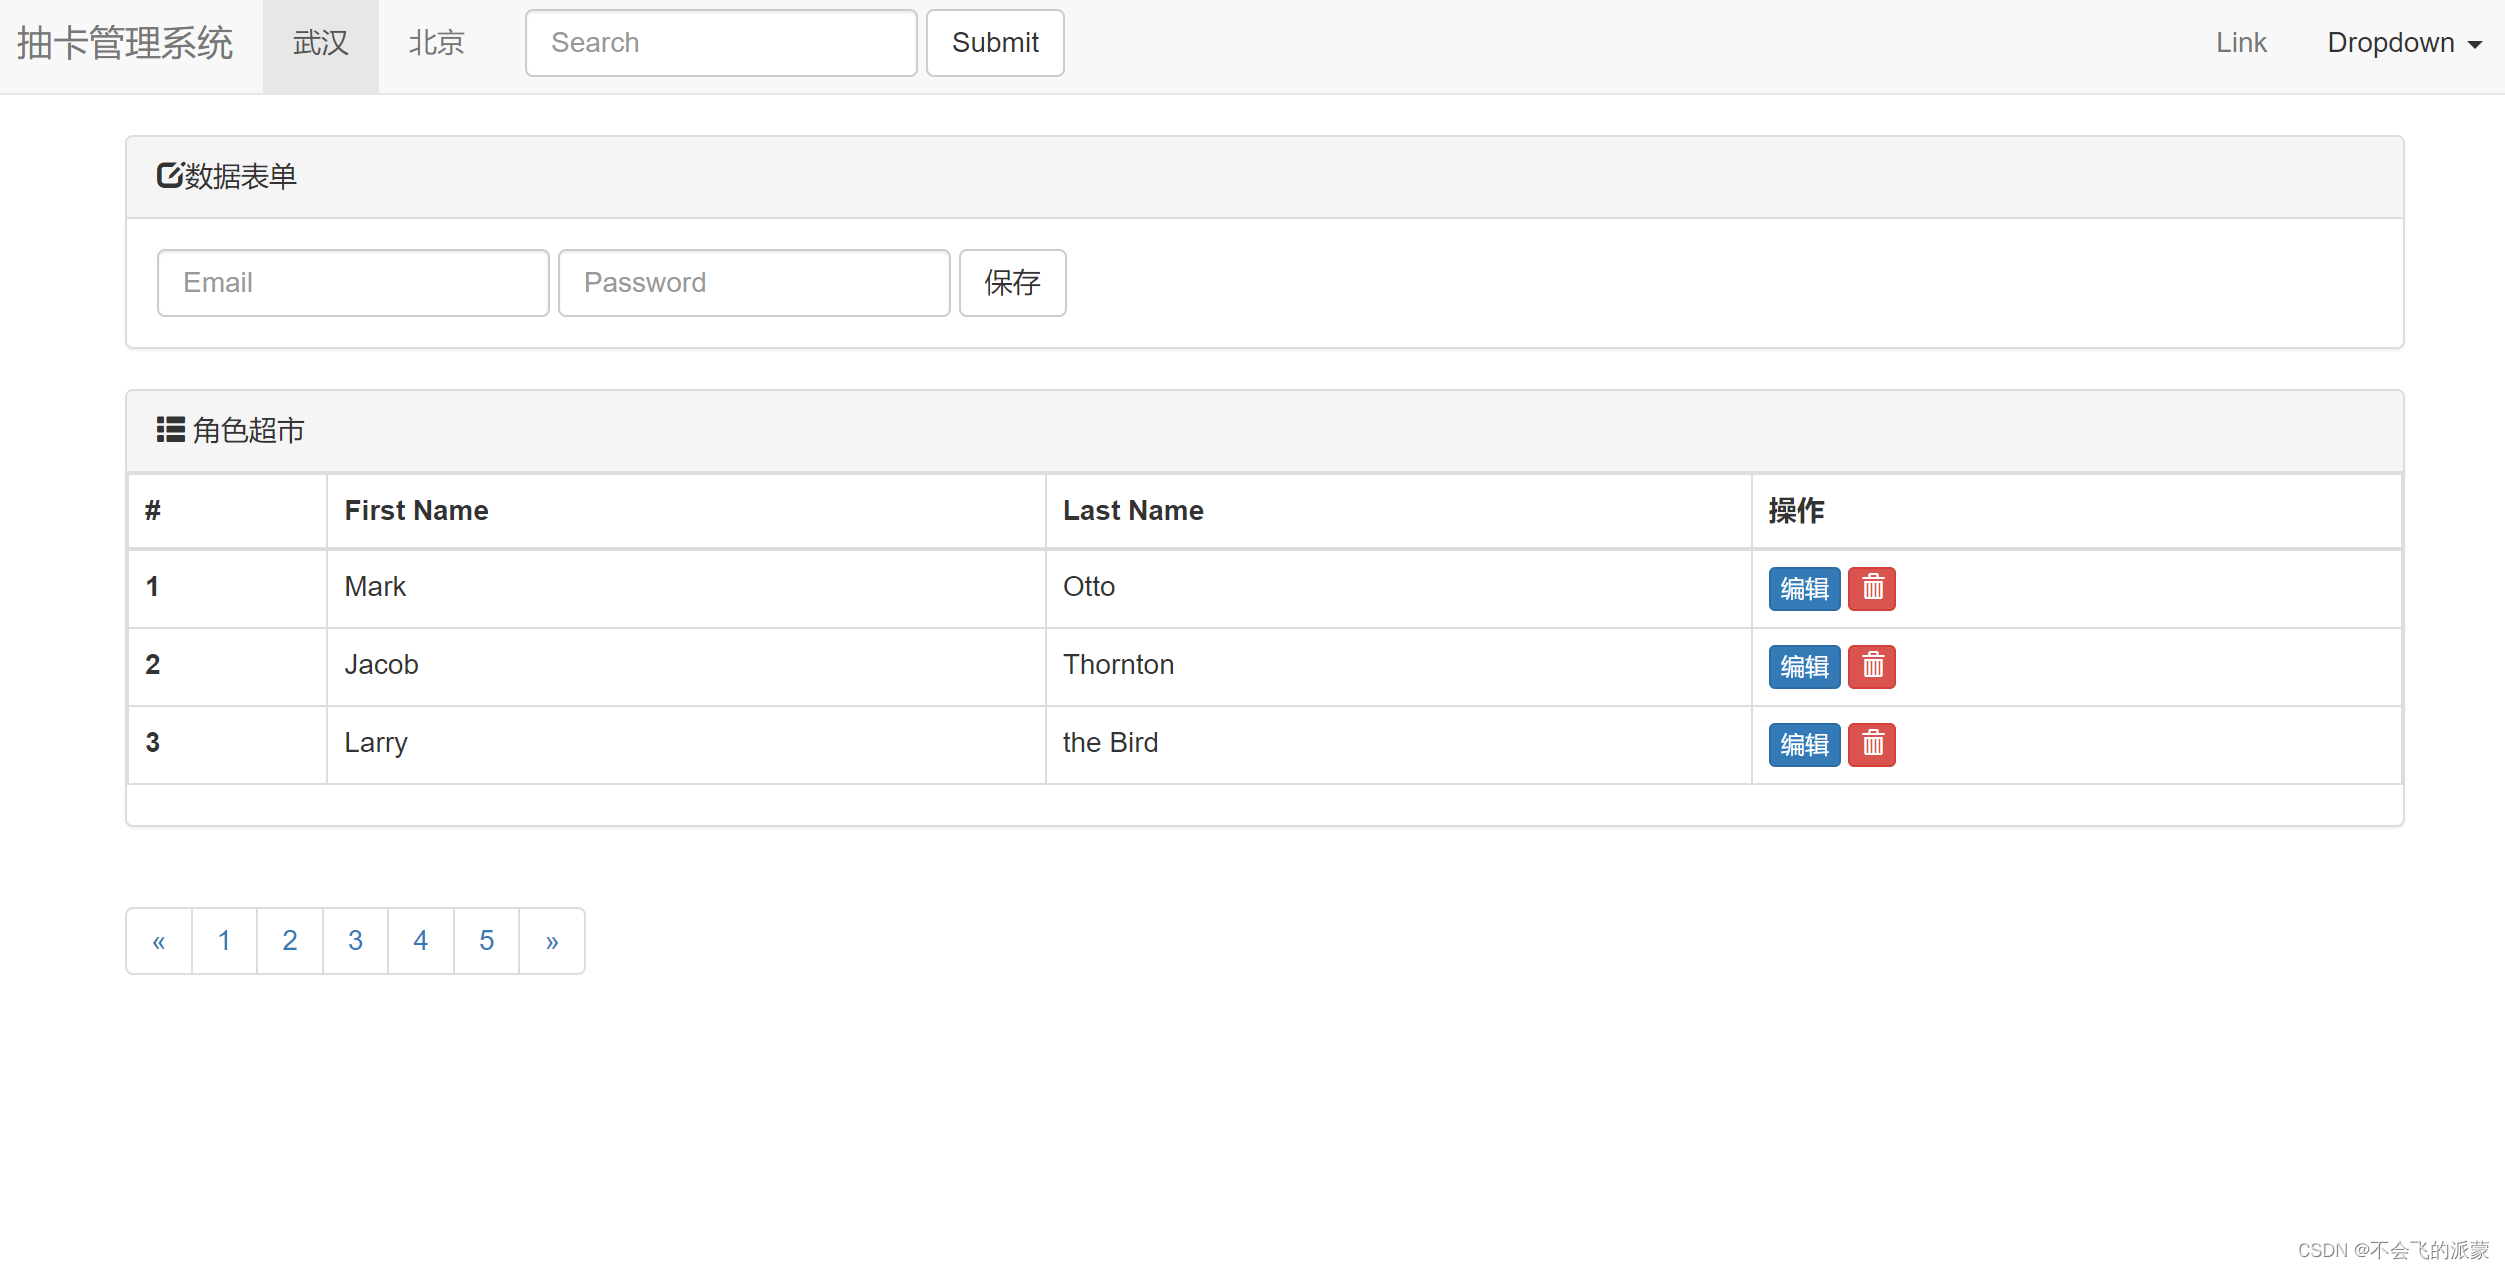
Task: Click into the Search input field
Action: point(720,42)
